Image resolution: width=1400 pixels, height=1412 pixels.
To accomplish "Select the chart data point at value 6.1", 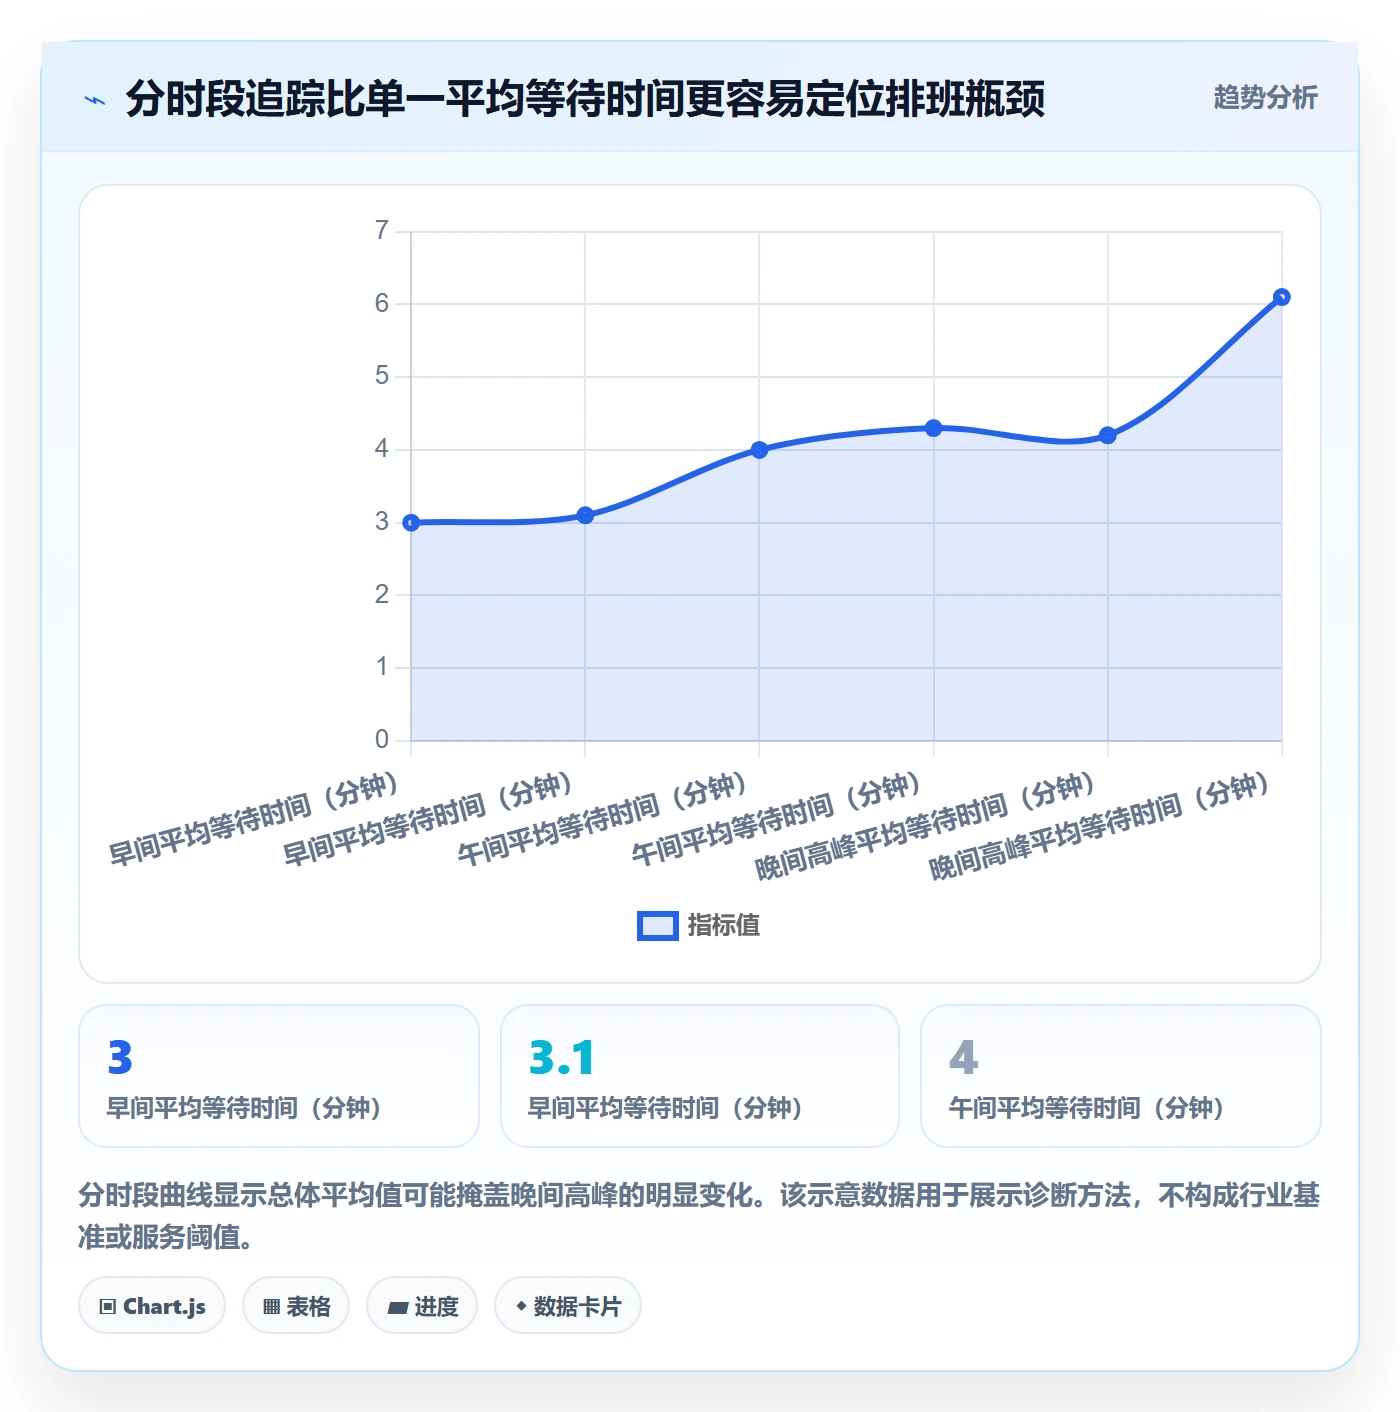I will [1281, 297].
